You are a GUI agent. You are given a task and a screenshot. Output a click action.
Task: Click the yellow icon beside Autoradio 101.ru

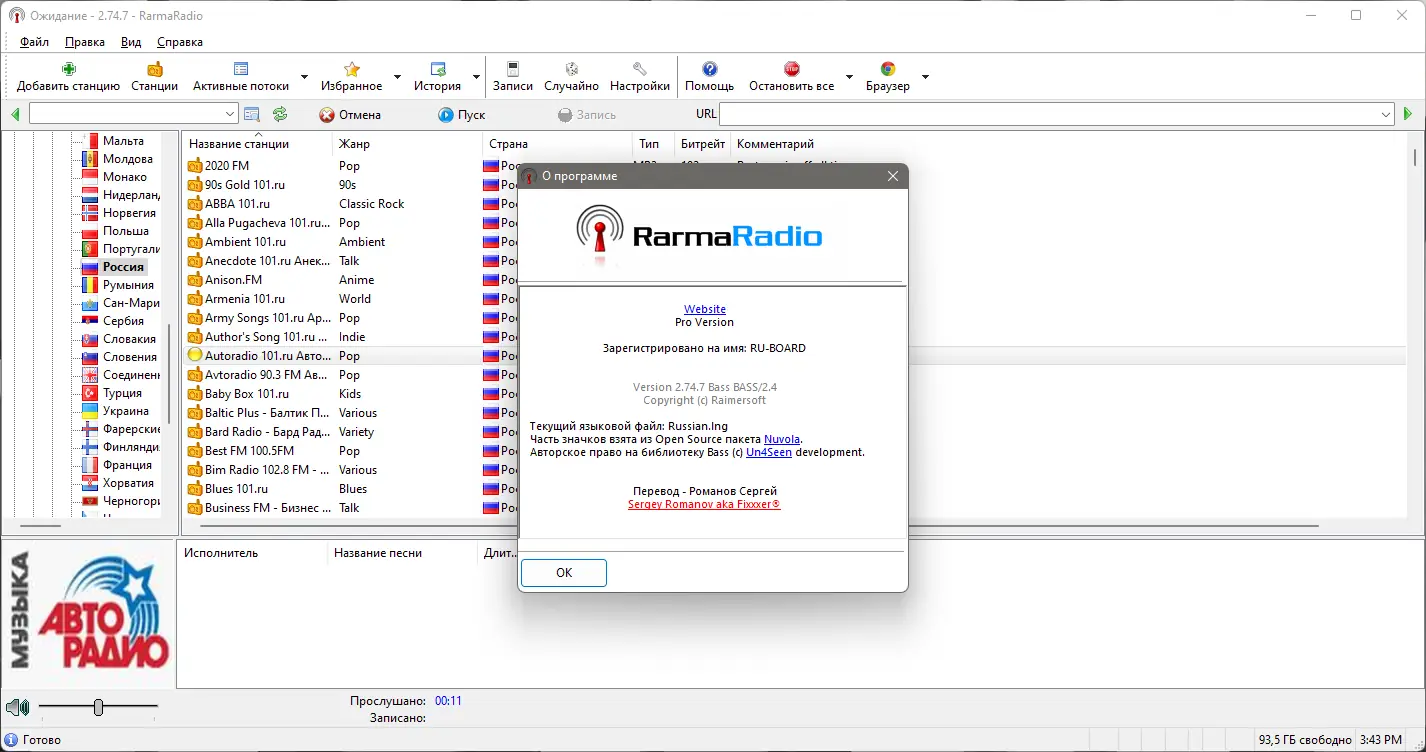195,356
